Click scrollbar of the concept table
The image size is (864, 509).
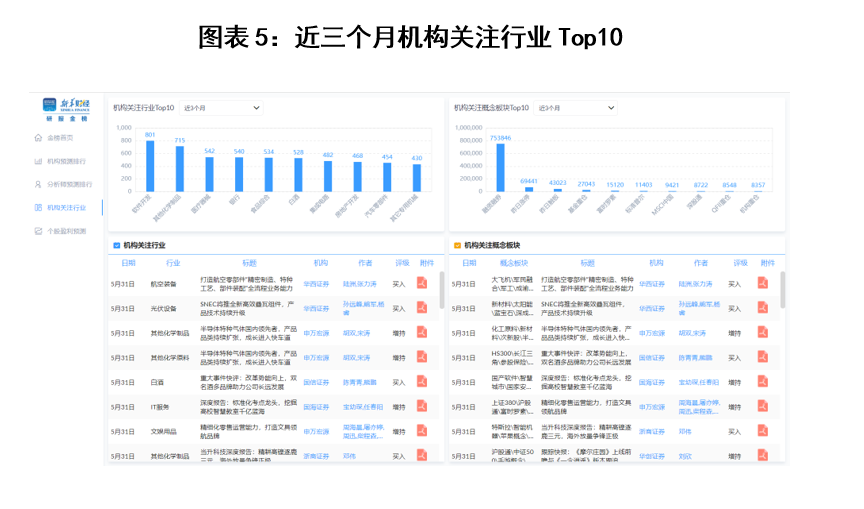point(782,290)
